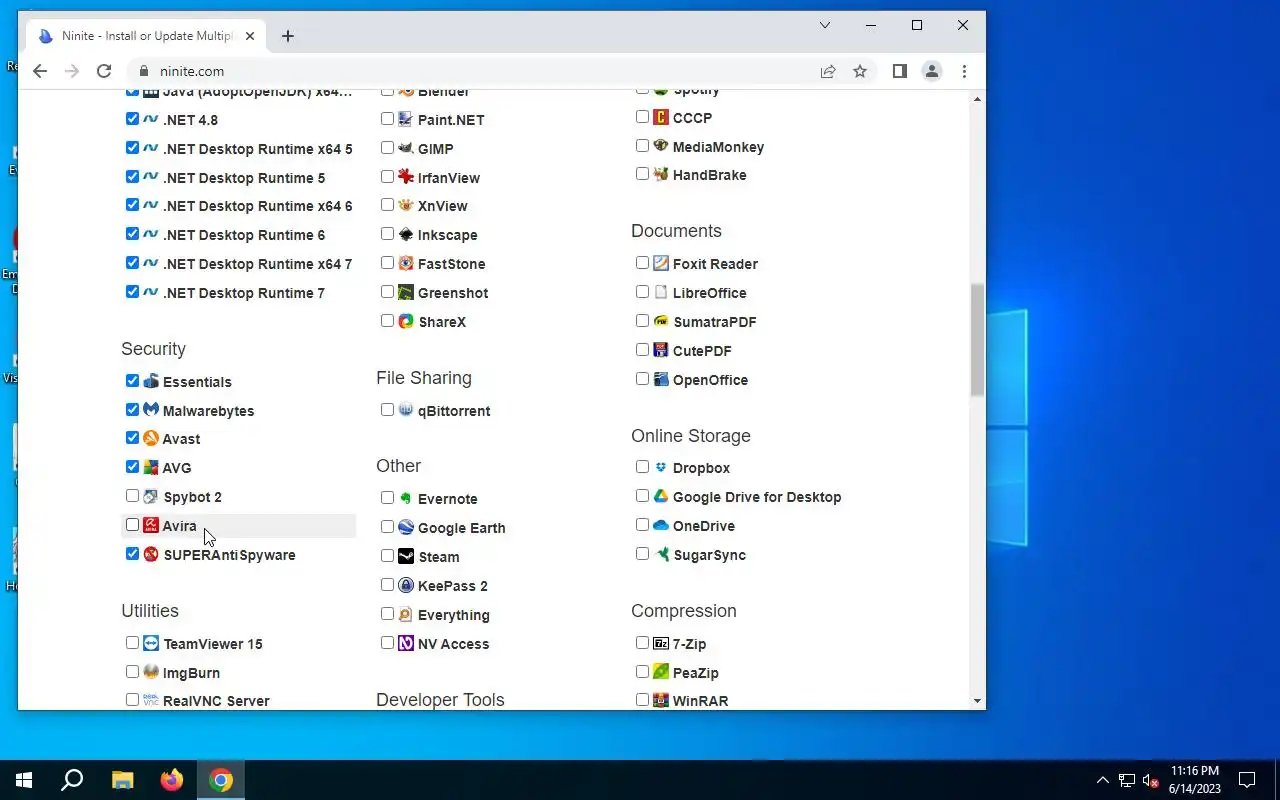The width and height of the screenshot is (1280, 800).
Task: Click the ImgBurn icon
Action: (x=151, y=672)
